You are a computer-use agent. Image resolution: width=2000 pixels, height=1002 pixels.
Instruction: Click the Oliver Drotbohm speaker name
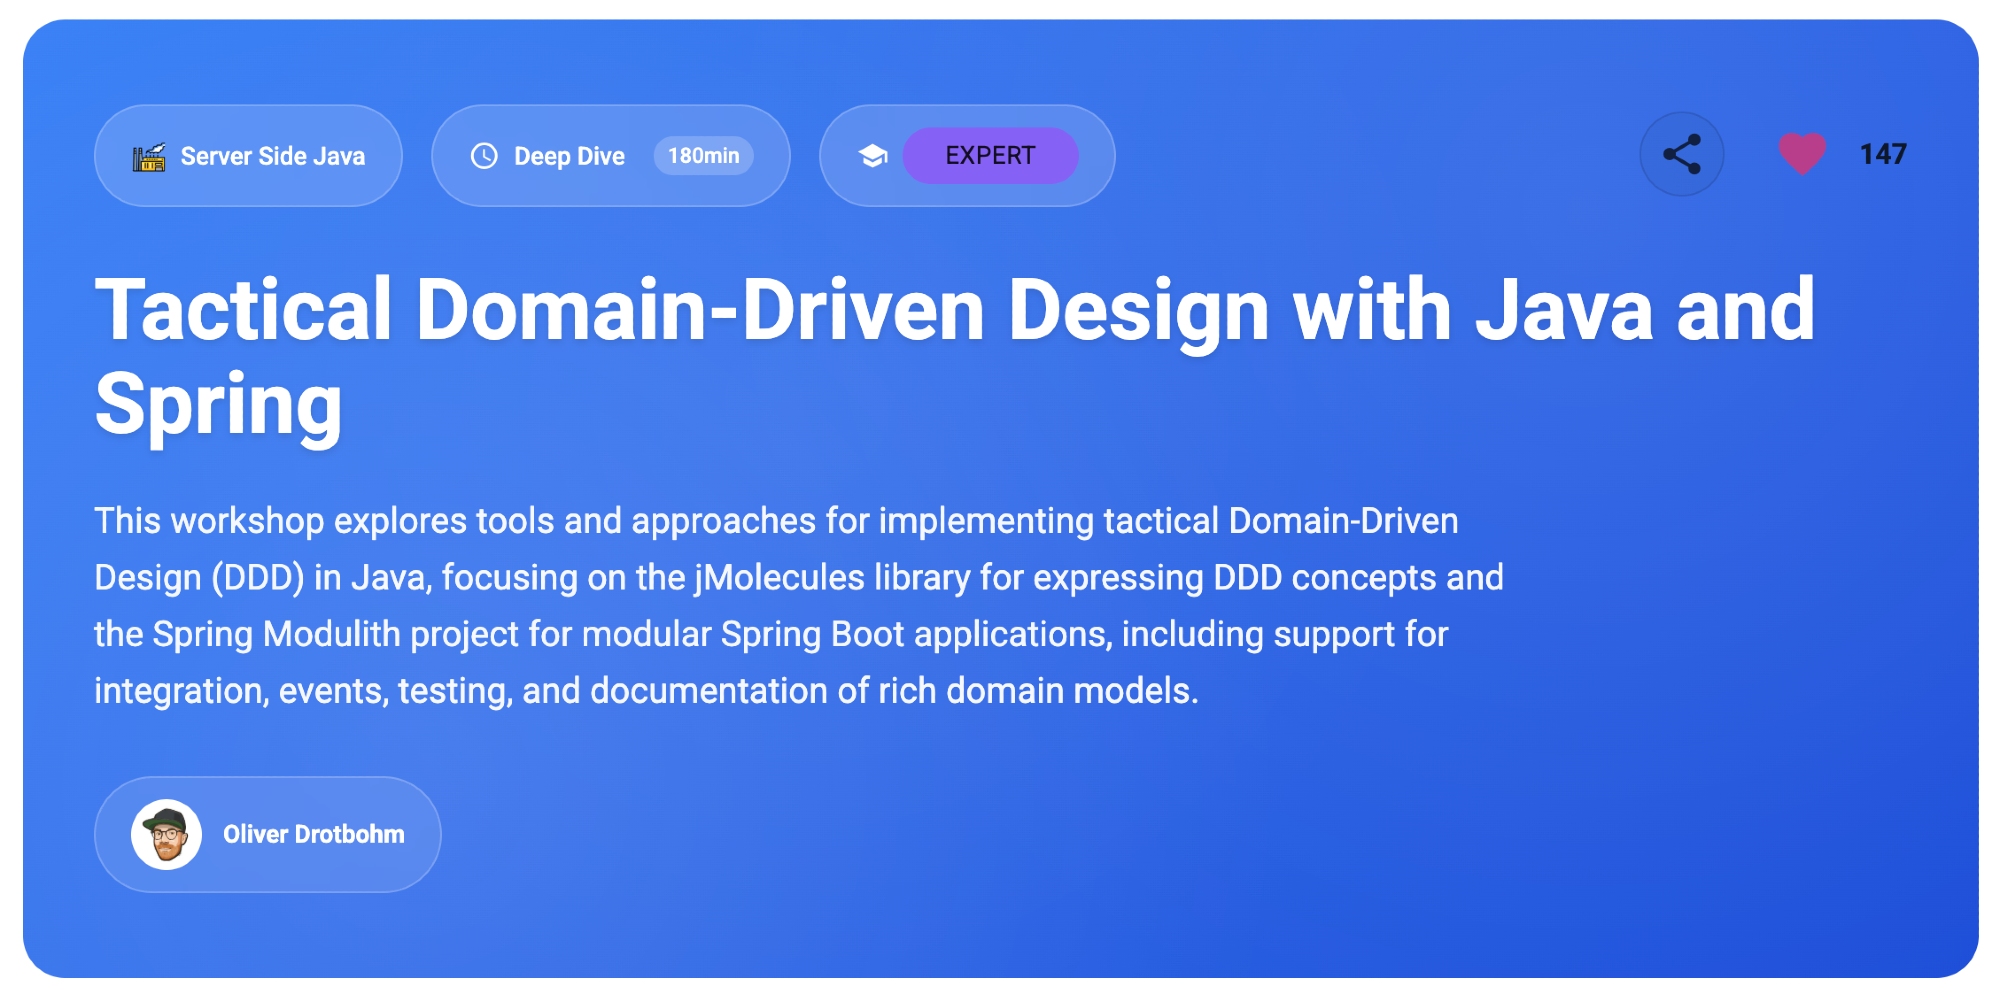point(313,834)
